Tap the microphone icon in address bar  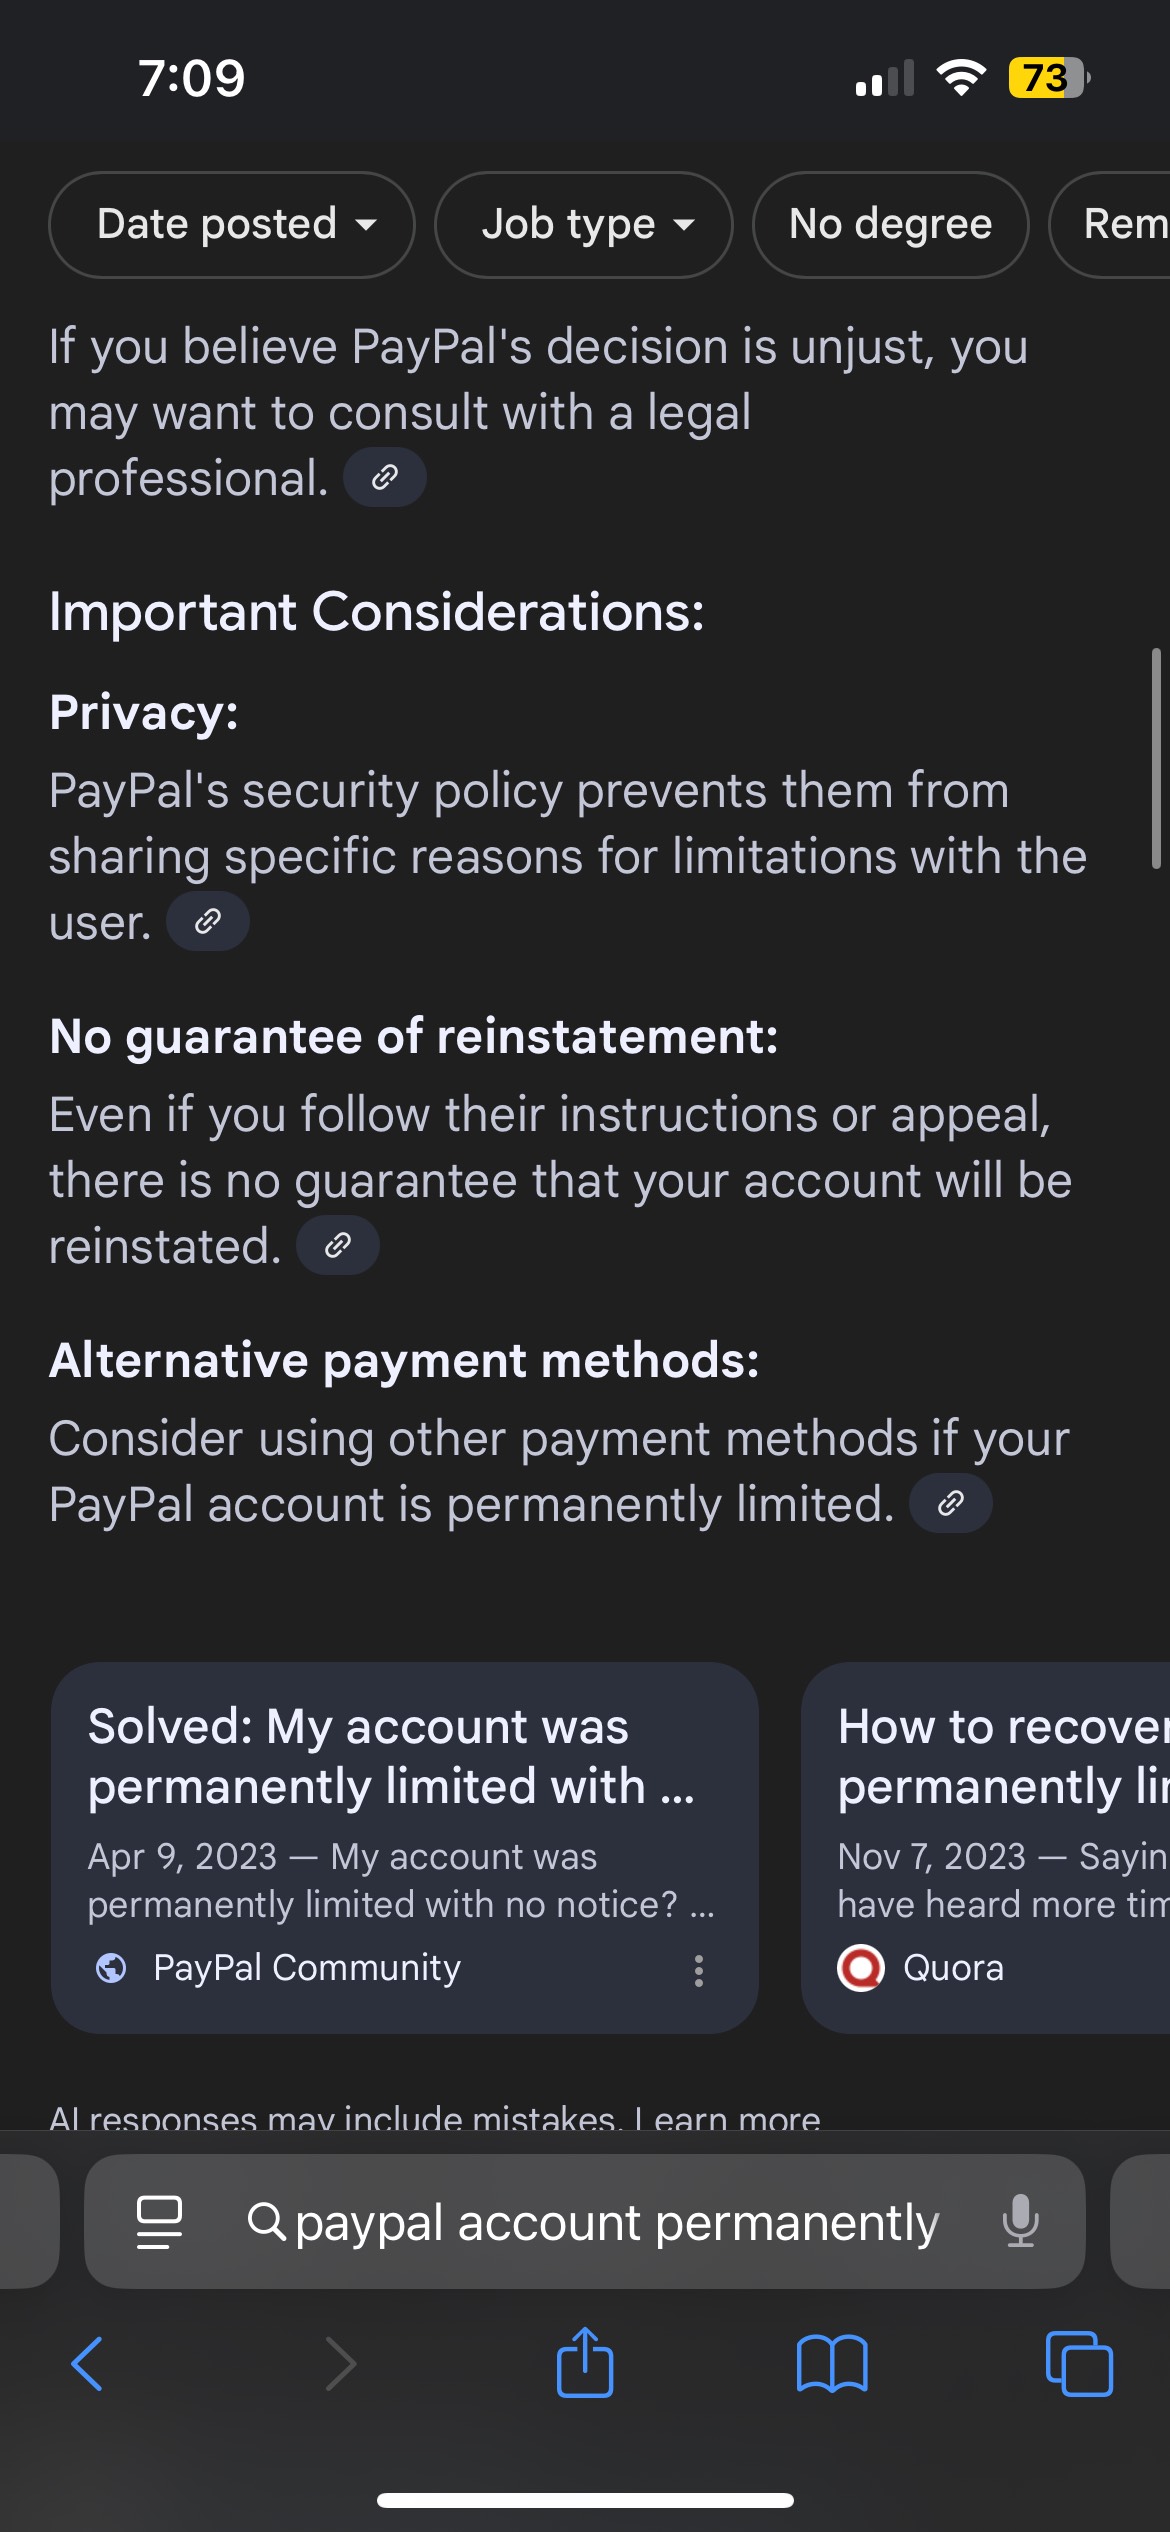click(1020, 2221)
